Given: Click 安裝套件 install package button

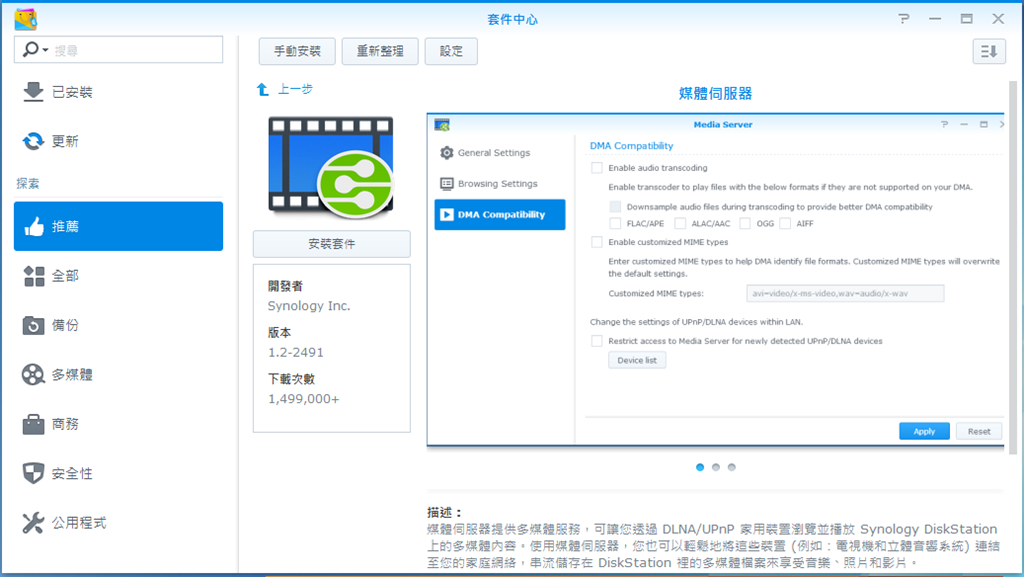Looking at the screenshot, I should [332, 244].
